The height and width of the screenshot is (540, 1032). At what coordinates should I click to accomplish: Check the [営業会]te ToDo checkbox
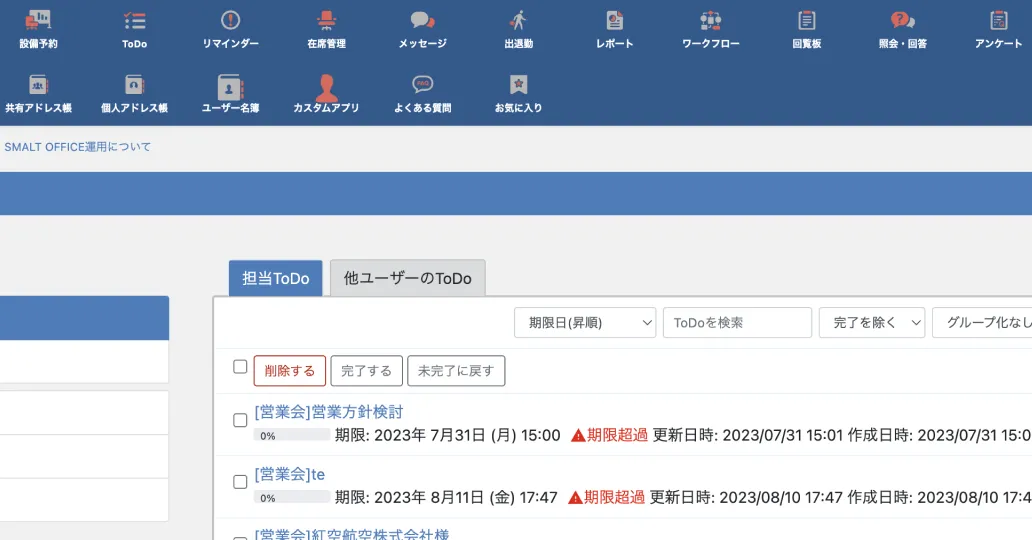tap(240, 482)
